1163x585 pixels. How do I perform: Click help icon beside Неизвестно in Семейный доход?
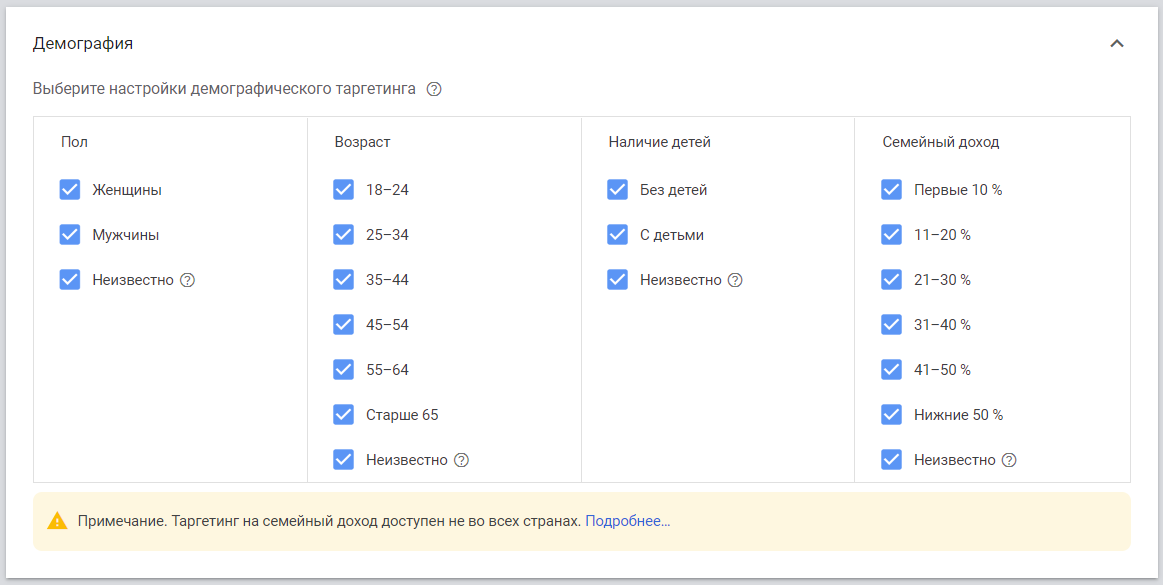(x=1009, y=460)
